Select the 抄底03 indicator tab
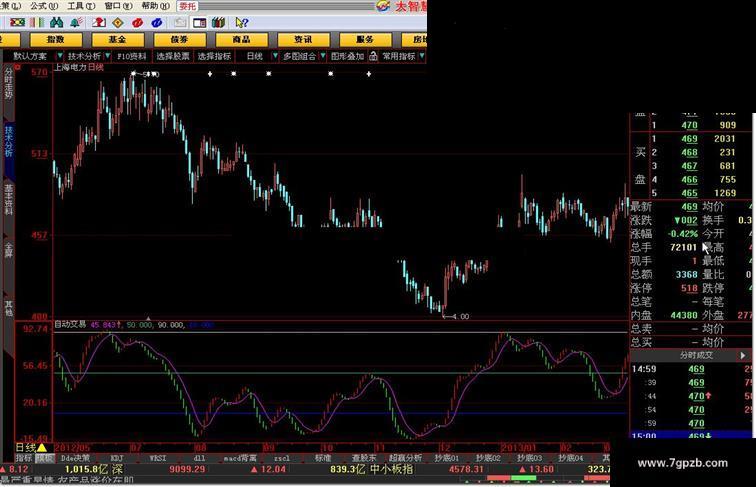 click(x=529, y=458)
